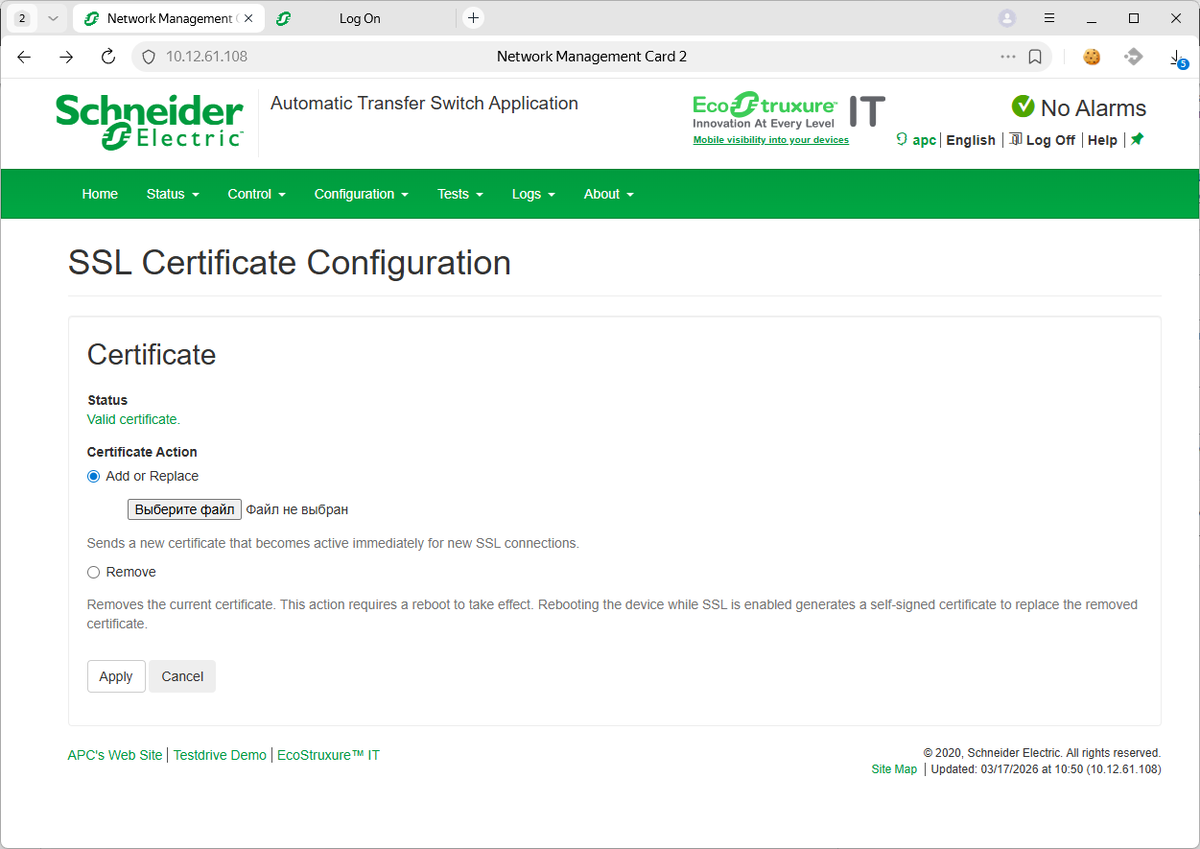Open the Help link
Image resolution: width=1200 pixels, height=849 pixels.
pyautogui.click(x=1102, y=140)
